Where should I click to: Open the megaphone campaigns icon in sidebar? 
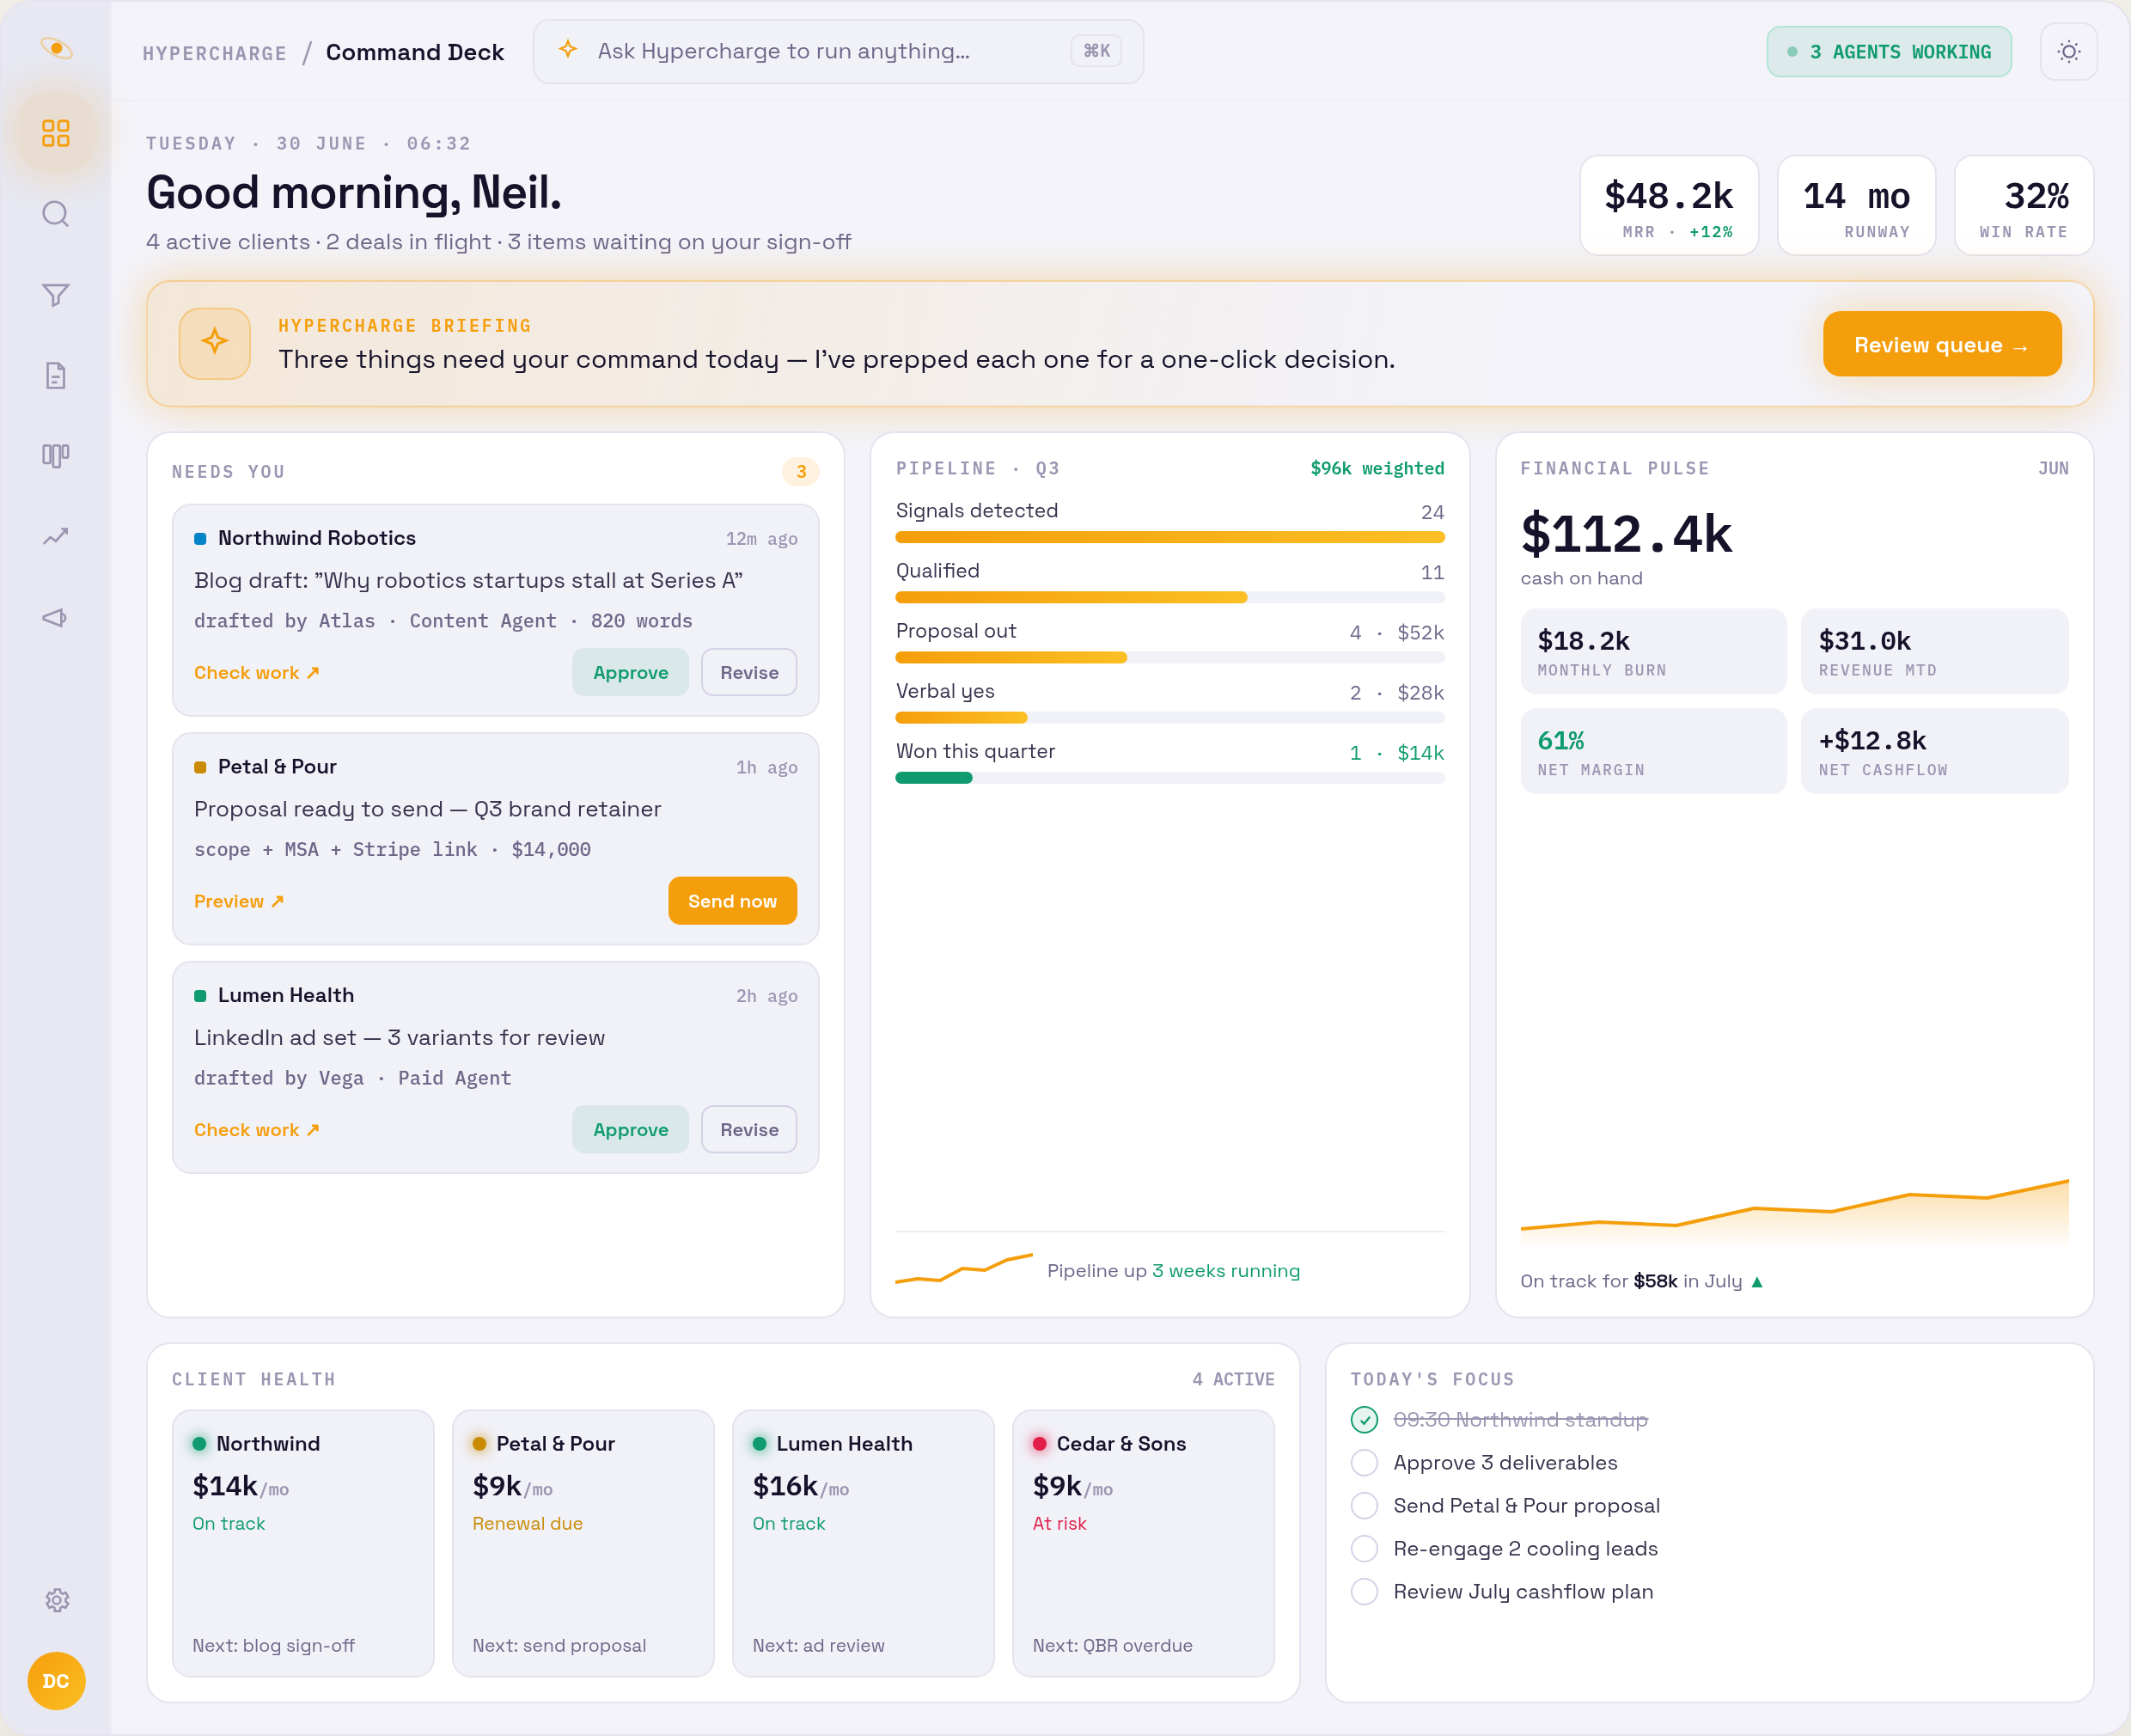pos(56,618)
